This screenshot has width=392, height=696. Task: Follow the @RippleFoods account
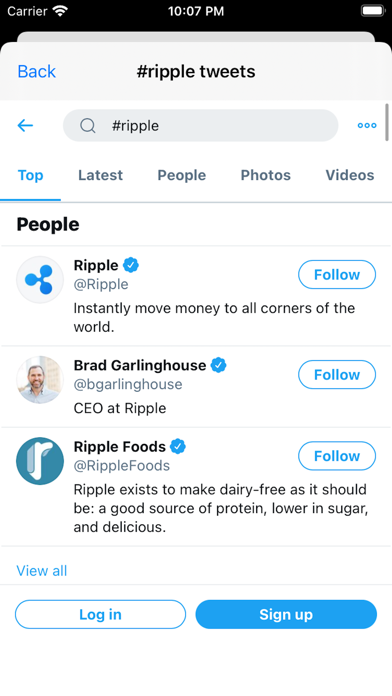coord(337,456)
